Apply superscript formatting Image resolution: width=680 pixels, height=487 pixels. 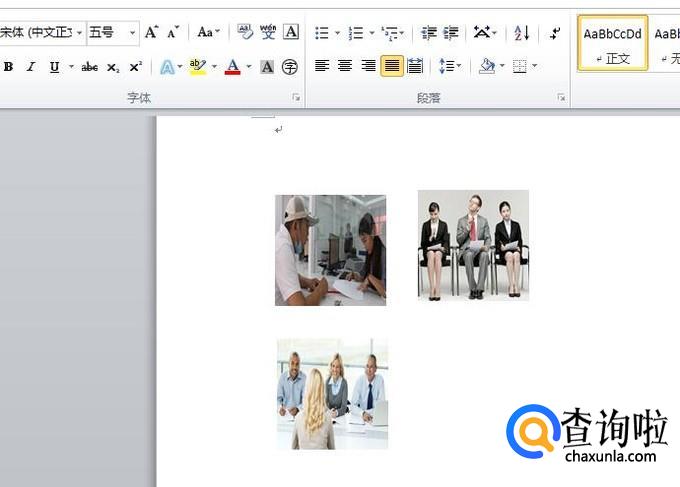[x=135, y=67]
